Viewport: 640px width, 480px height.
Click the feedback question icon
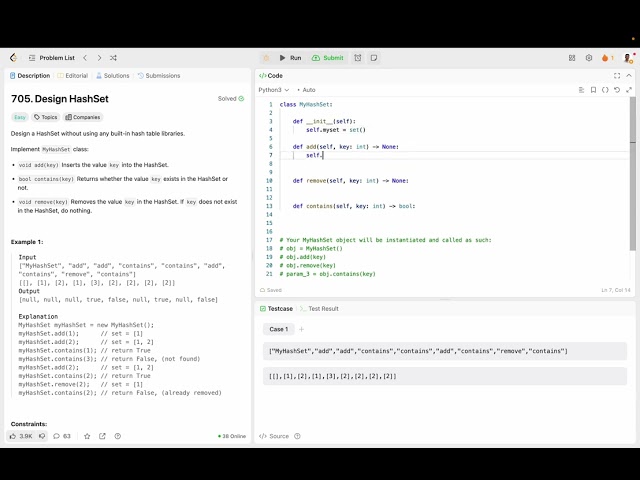coord(118,436)
